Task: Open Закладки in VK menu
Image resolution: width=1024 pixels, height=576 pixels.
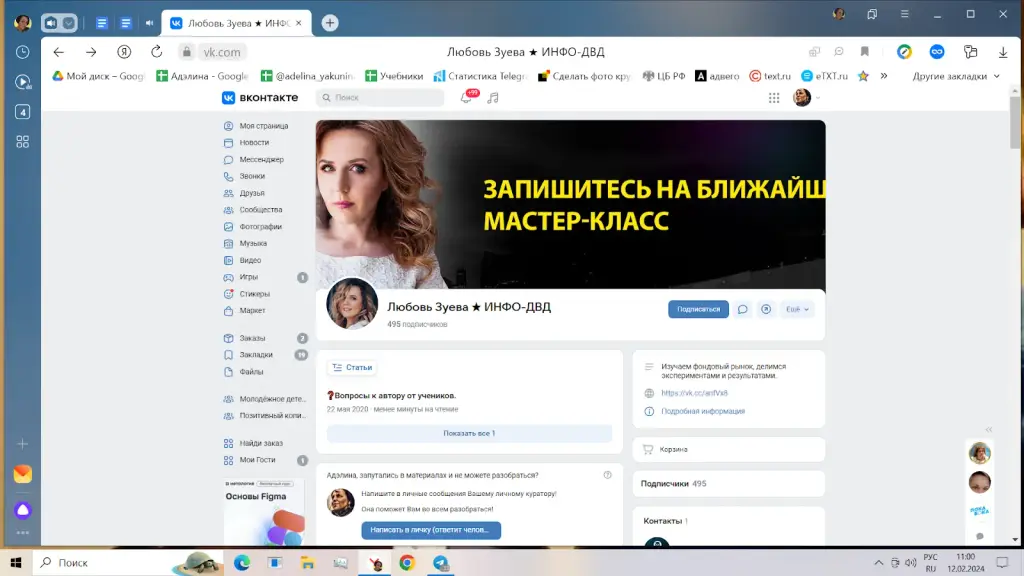Action: 256,355
